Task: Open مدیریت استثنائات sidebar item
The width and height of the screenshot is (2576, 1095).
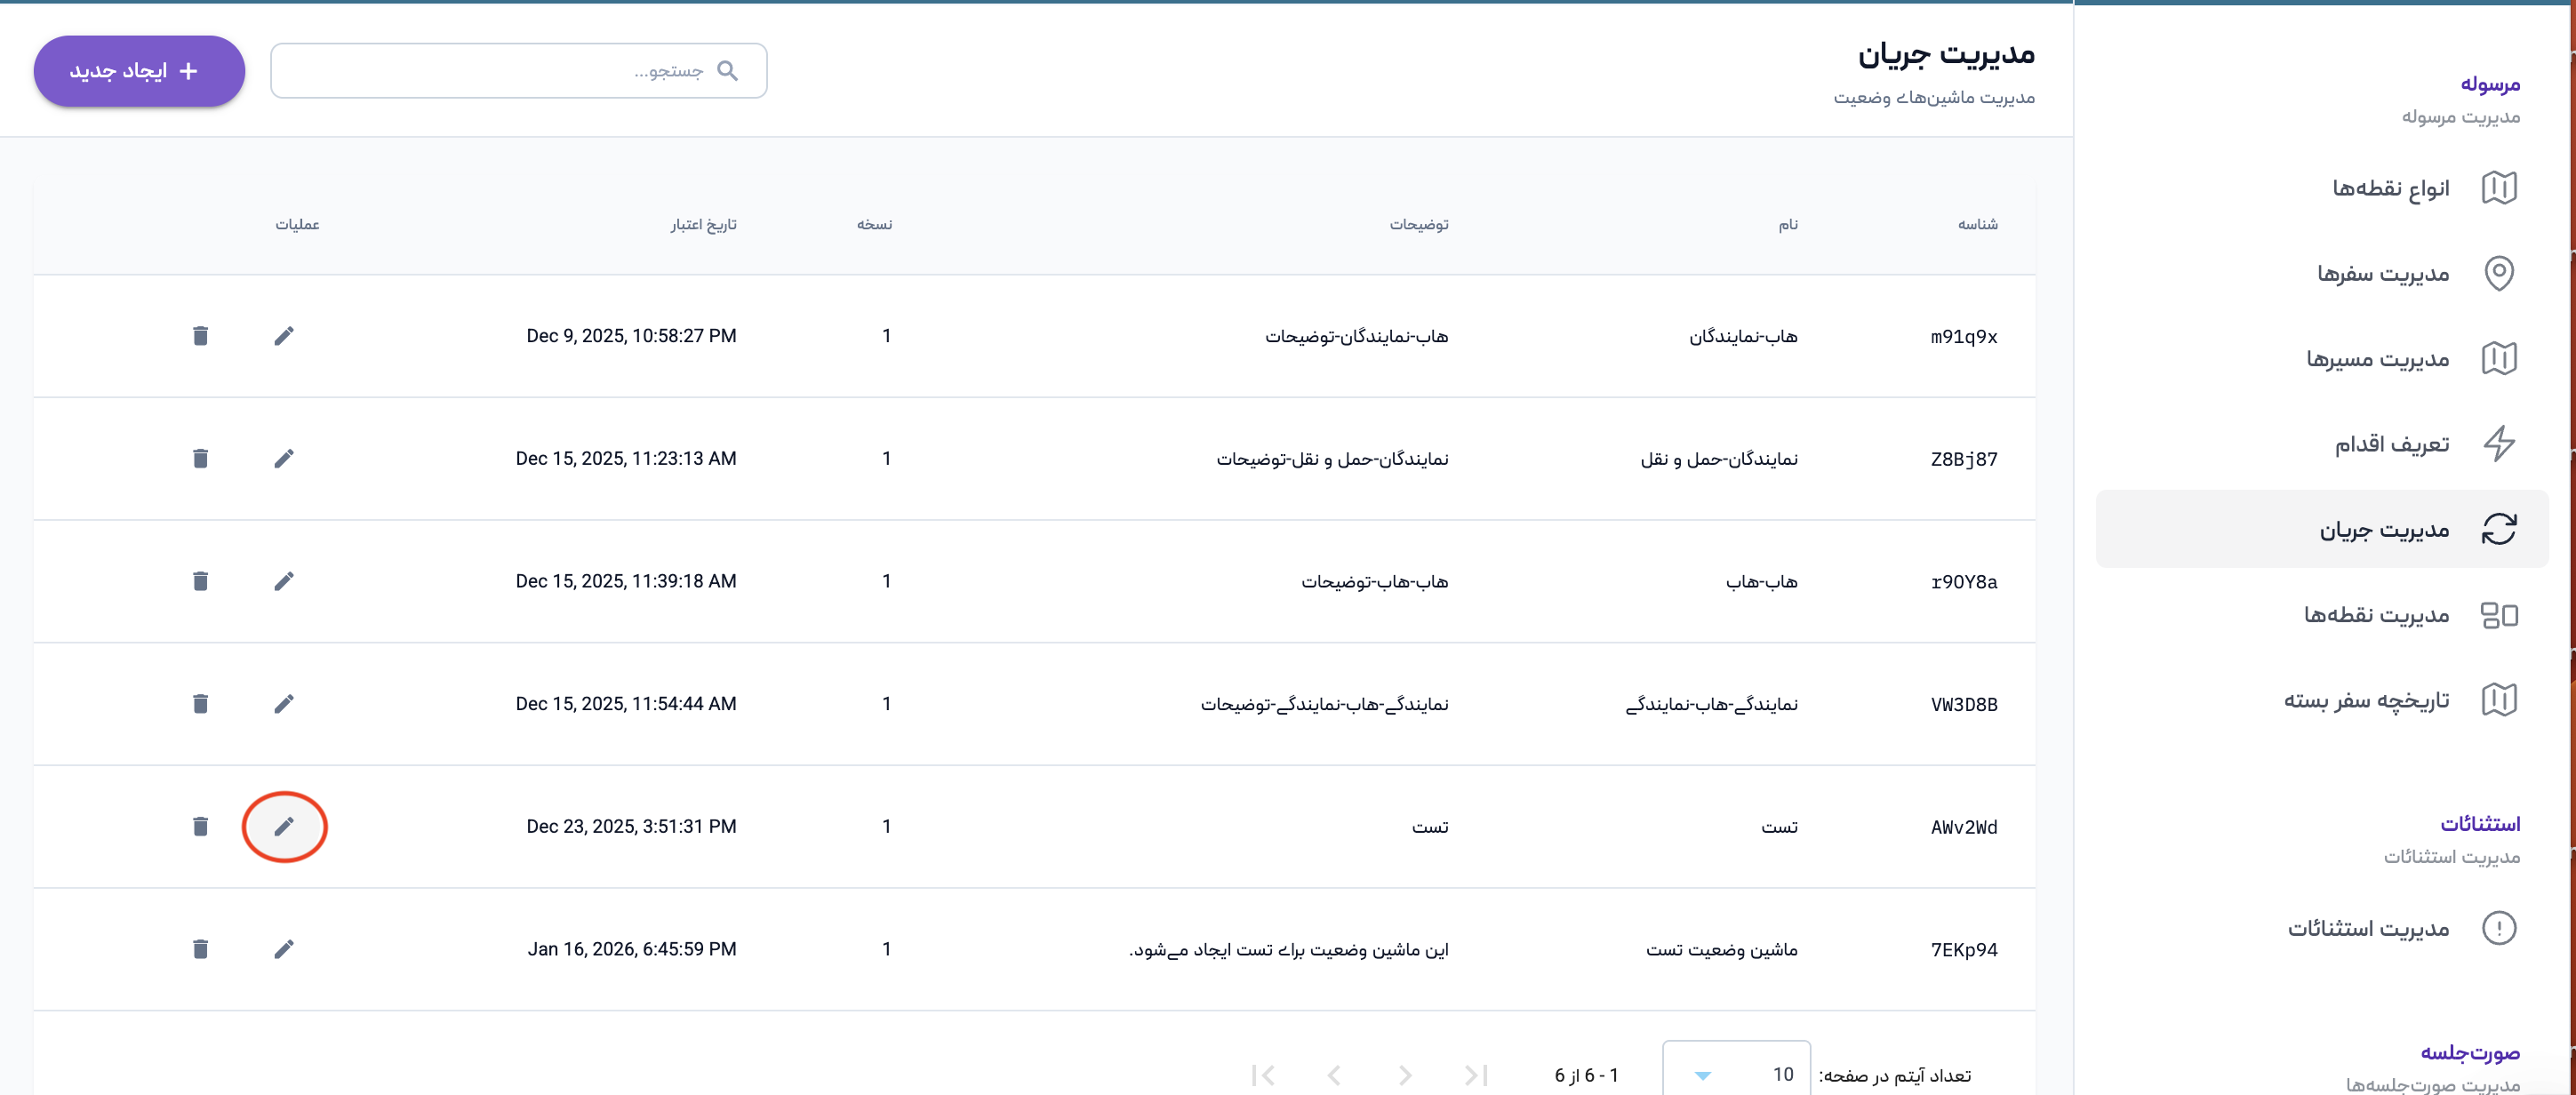Action: pos(2368,928)
